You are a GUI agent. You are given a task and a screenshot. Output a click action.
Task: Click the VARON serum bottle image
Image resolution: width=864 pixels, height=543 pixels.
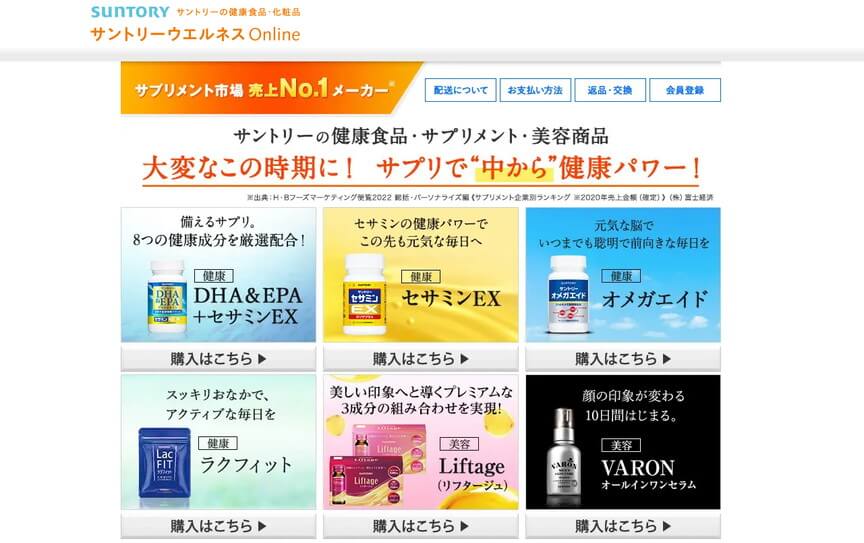coord(563,458)
